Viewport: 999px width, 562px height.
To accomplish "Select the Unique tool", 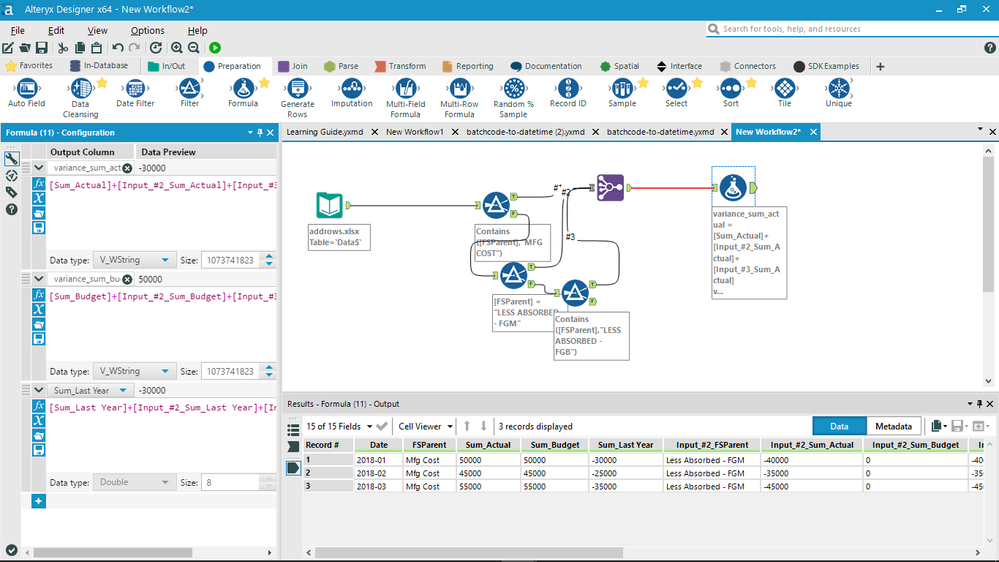I will (838, 93).
